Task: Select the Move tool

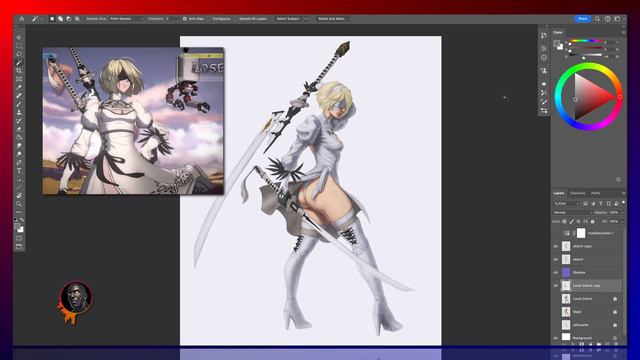Action: [19, 38]
